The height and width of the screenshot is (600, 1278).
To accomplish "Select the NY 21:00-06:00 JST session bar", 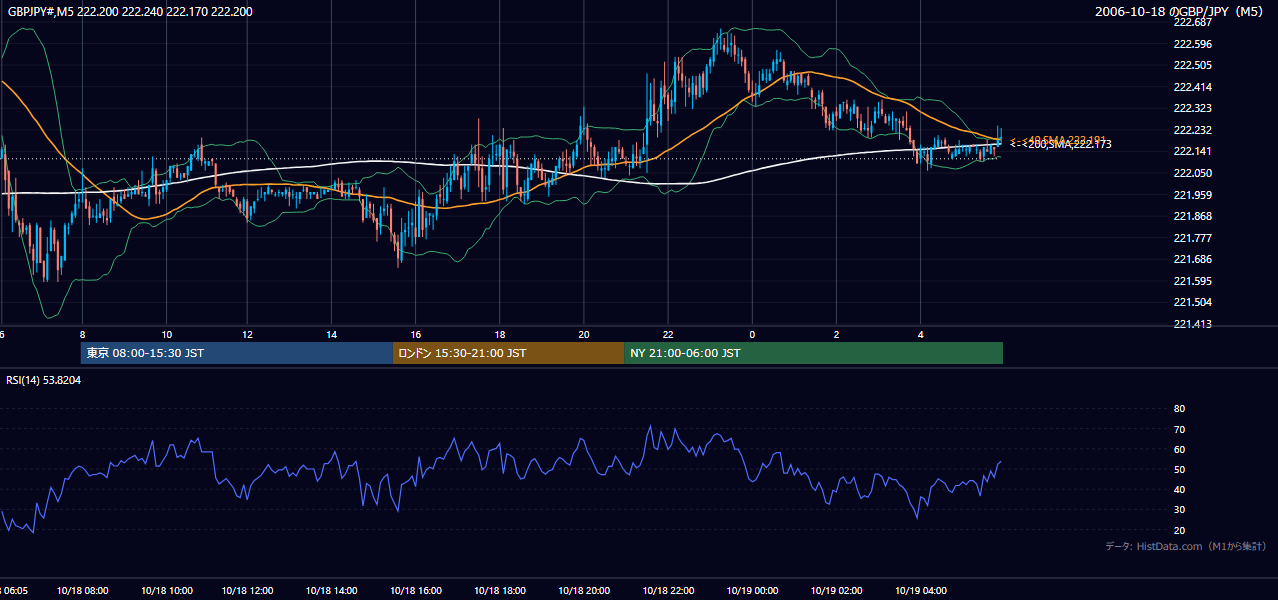I will click(x=814, y=353).
